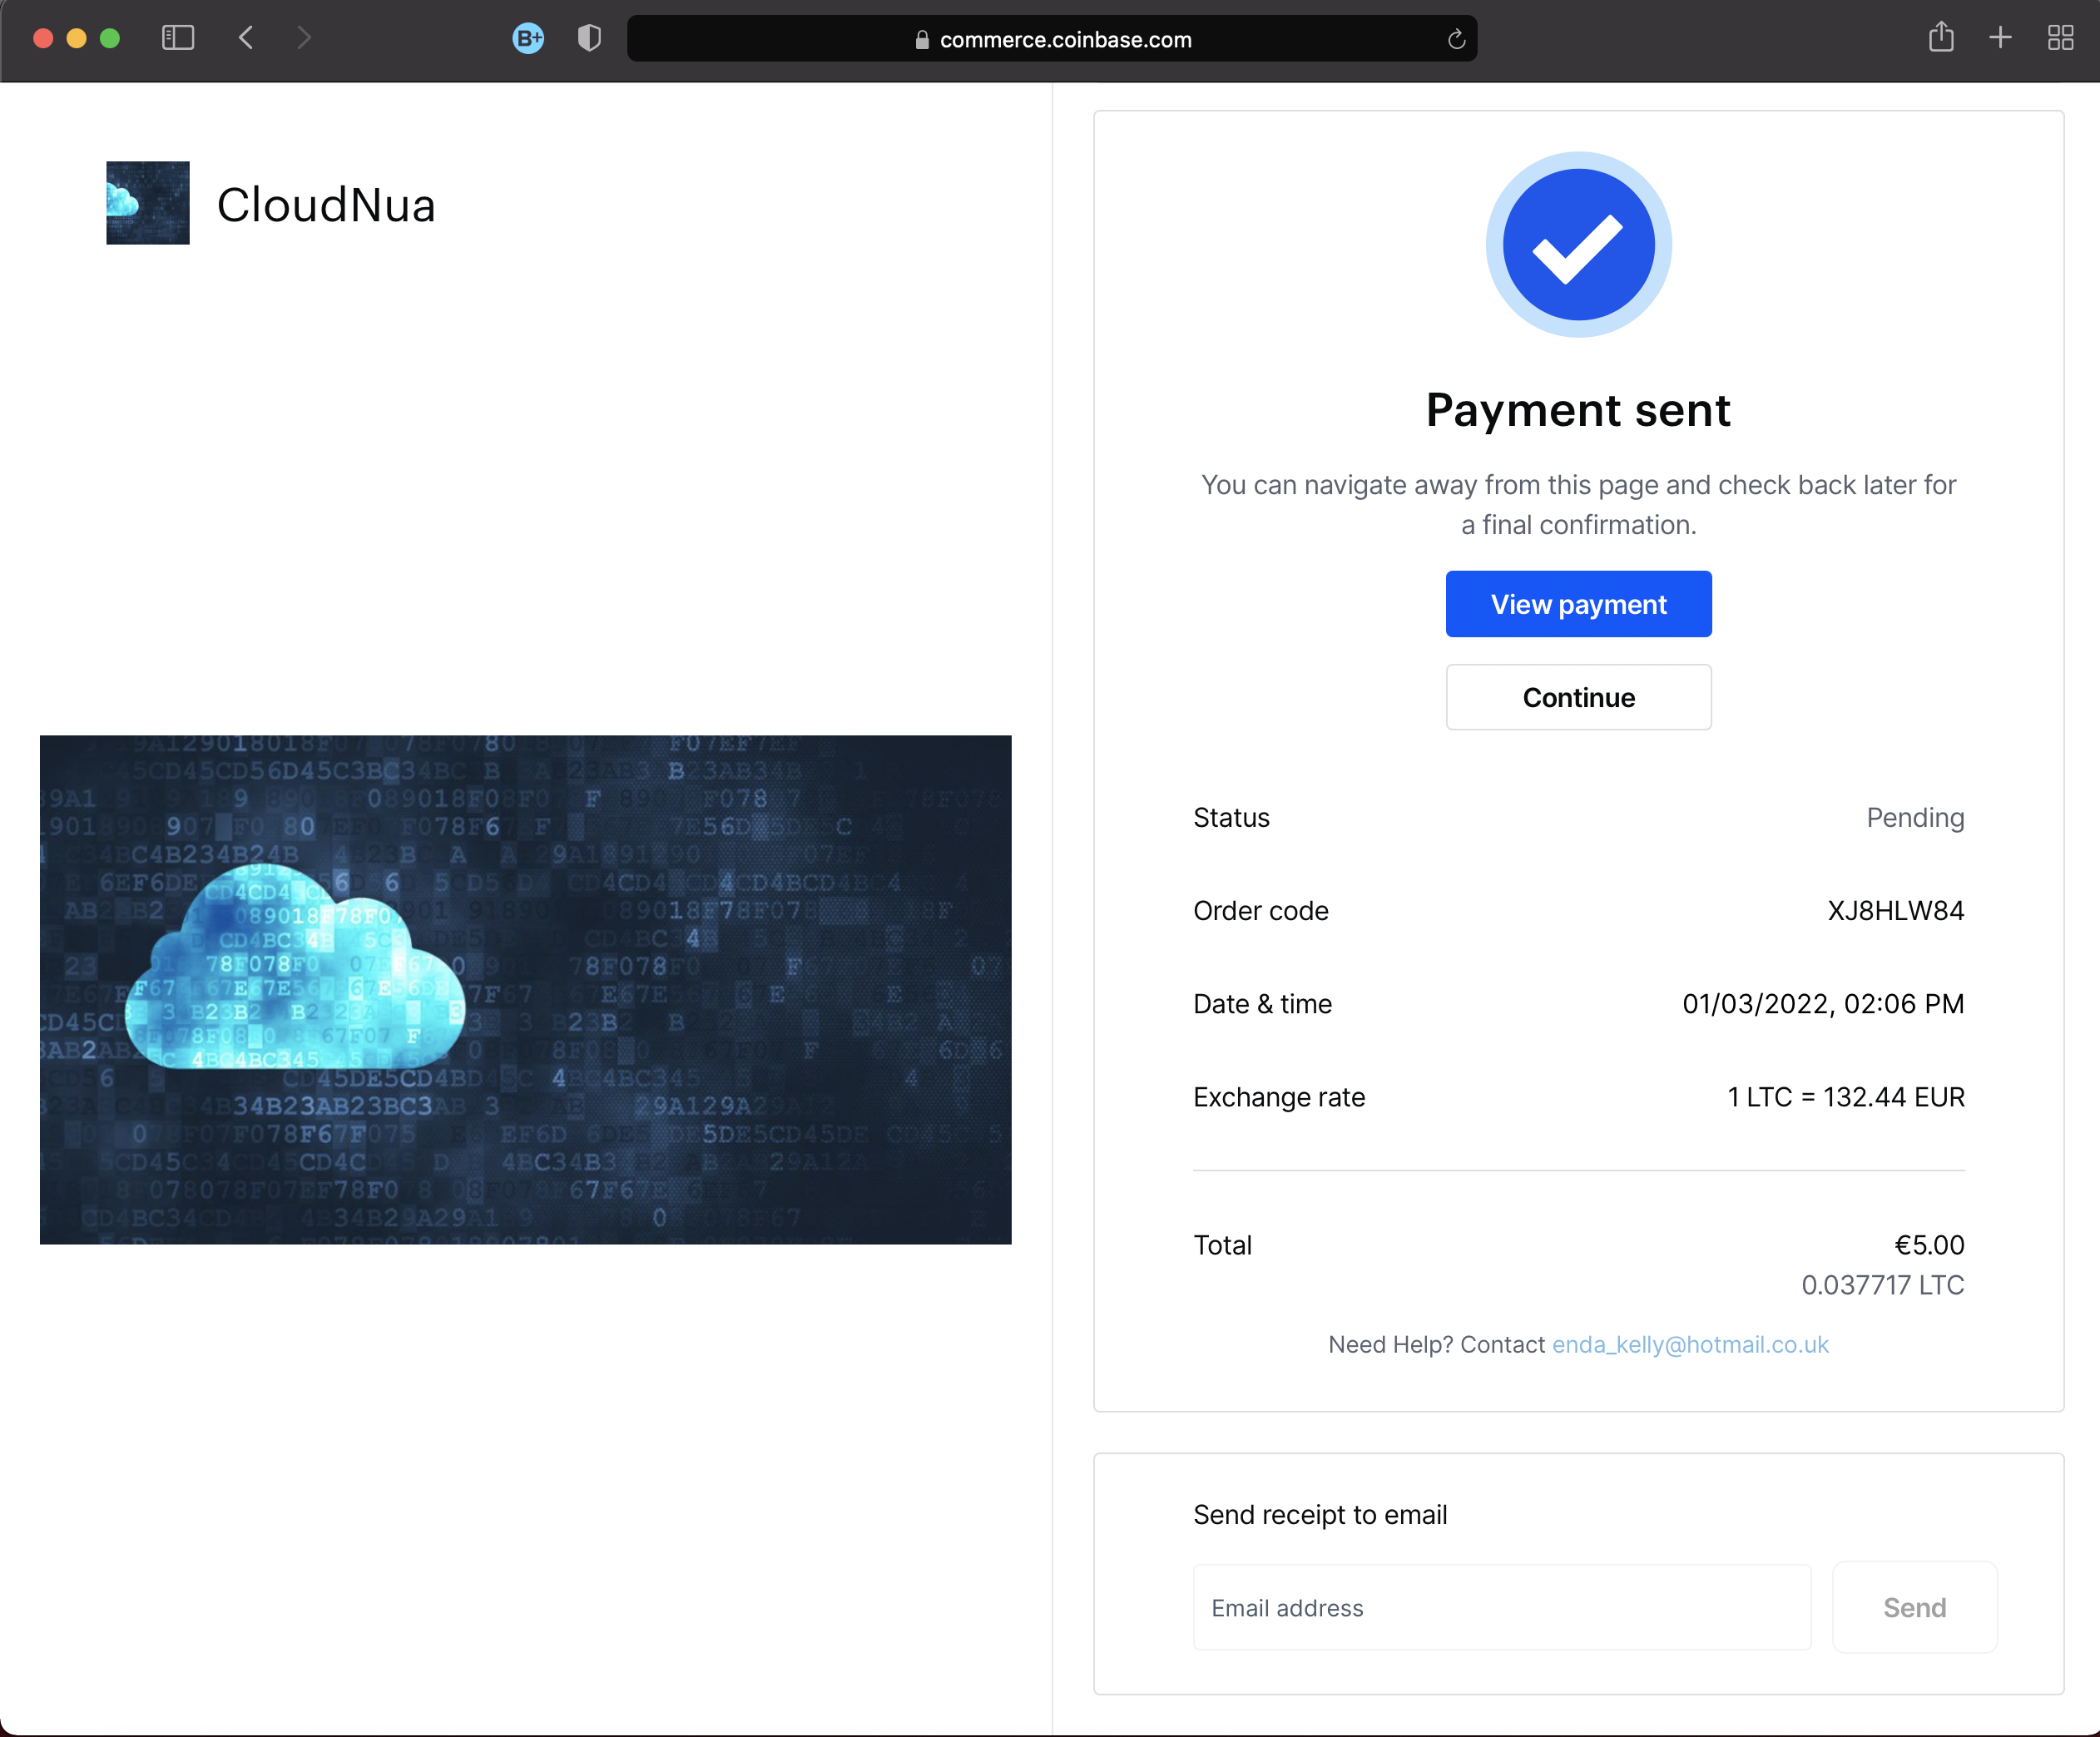Click the browser forward navigation arrow
Viewport: 2100px width, 1737px height.
[307, 38]
